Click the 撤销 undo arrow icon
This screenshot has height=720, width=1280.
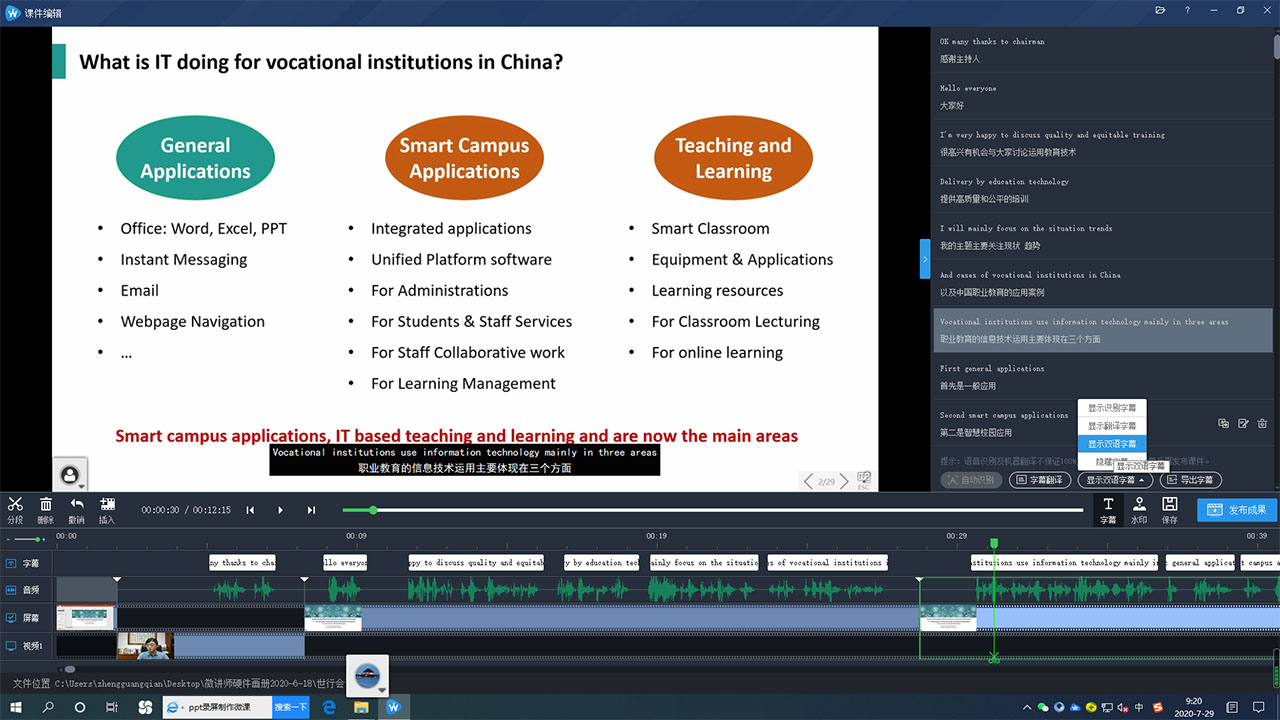pos(76,509)
